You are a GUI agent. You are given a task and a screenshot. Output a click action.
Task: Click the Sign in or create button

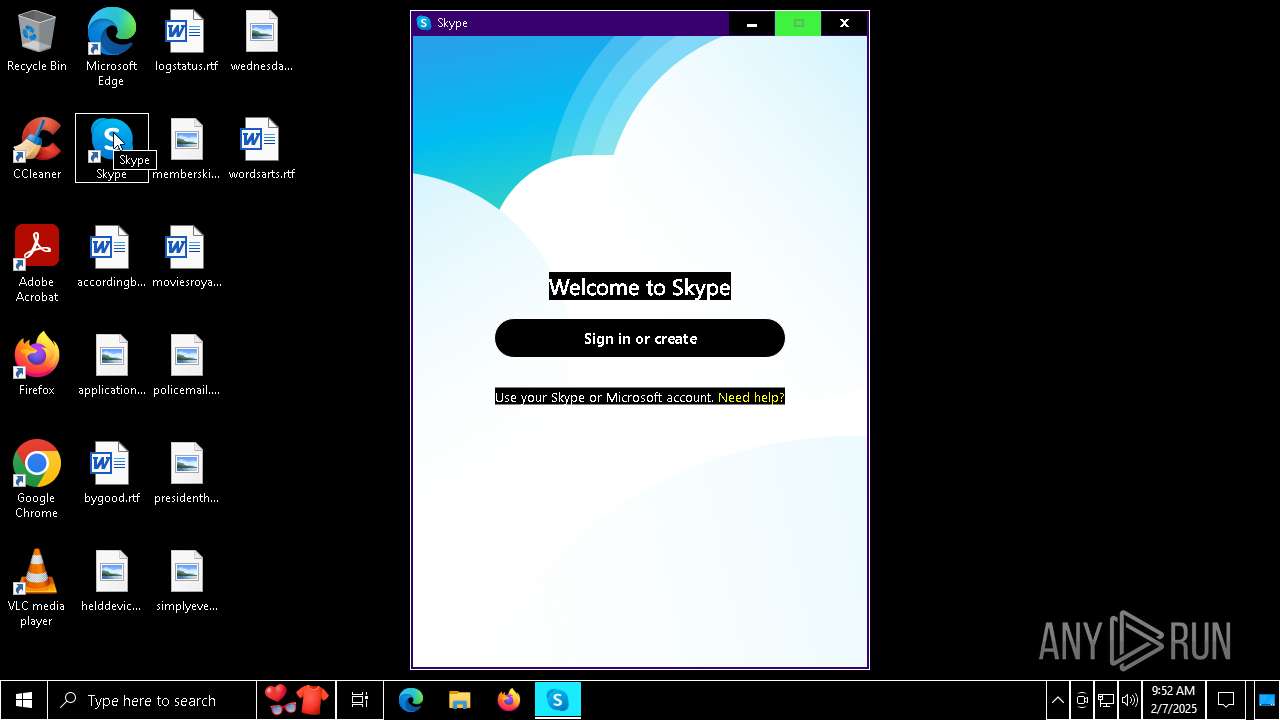(640, 338)
